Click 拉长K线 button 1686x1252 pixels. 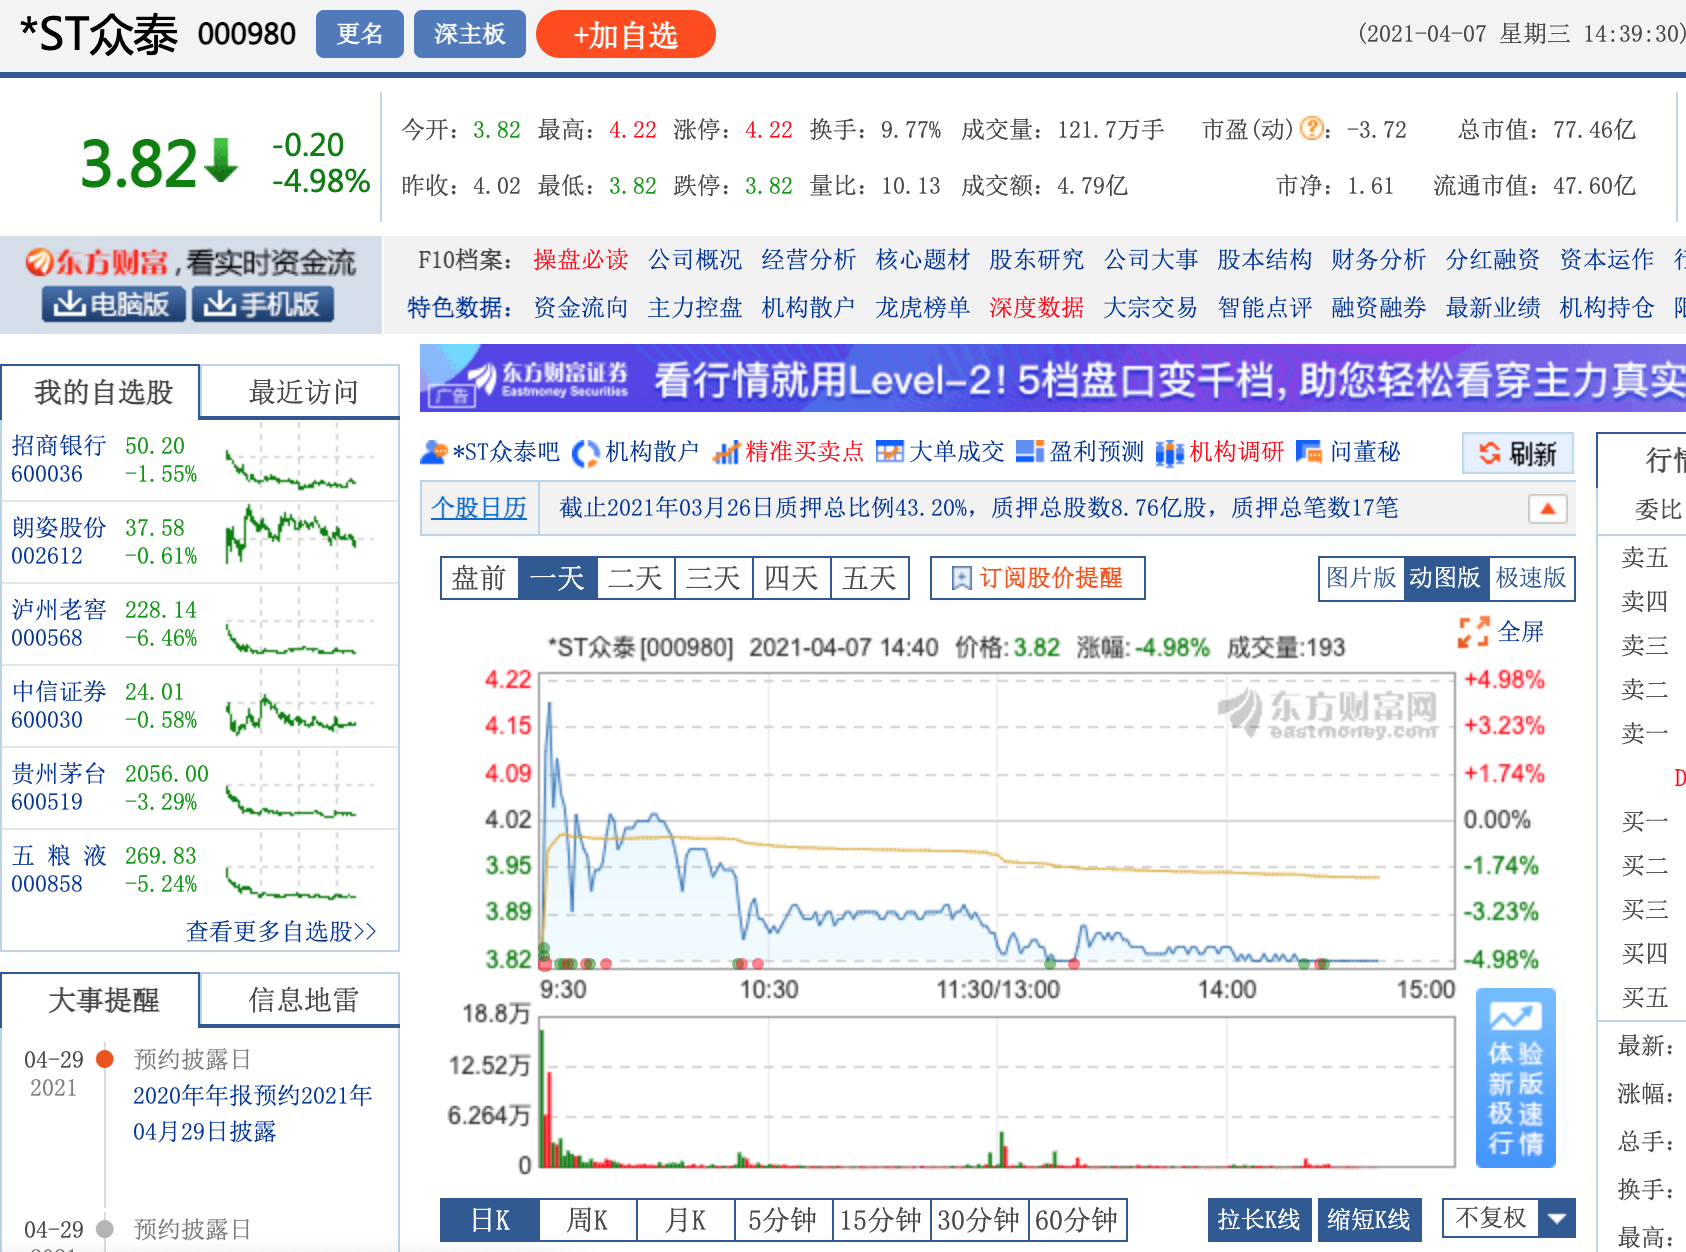pyautogui.click(x=1259, y=1220)
